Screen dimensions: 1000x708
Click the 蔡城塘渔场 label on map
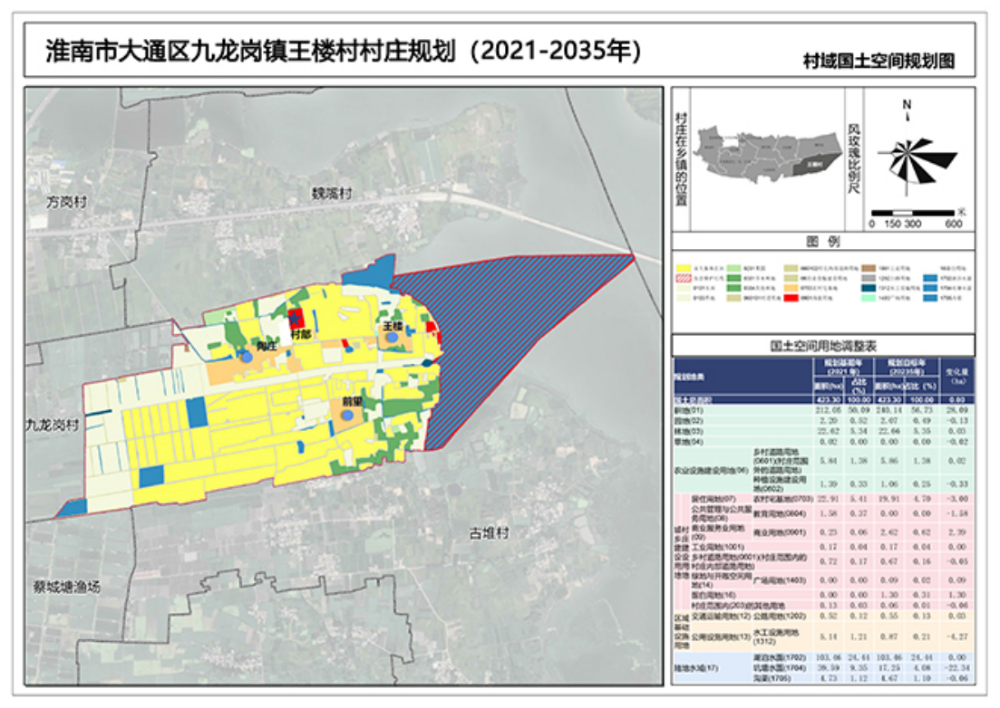(x=66, y=586)
